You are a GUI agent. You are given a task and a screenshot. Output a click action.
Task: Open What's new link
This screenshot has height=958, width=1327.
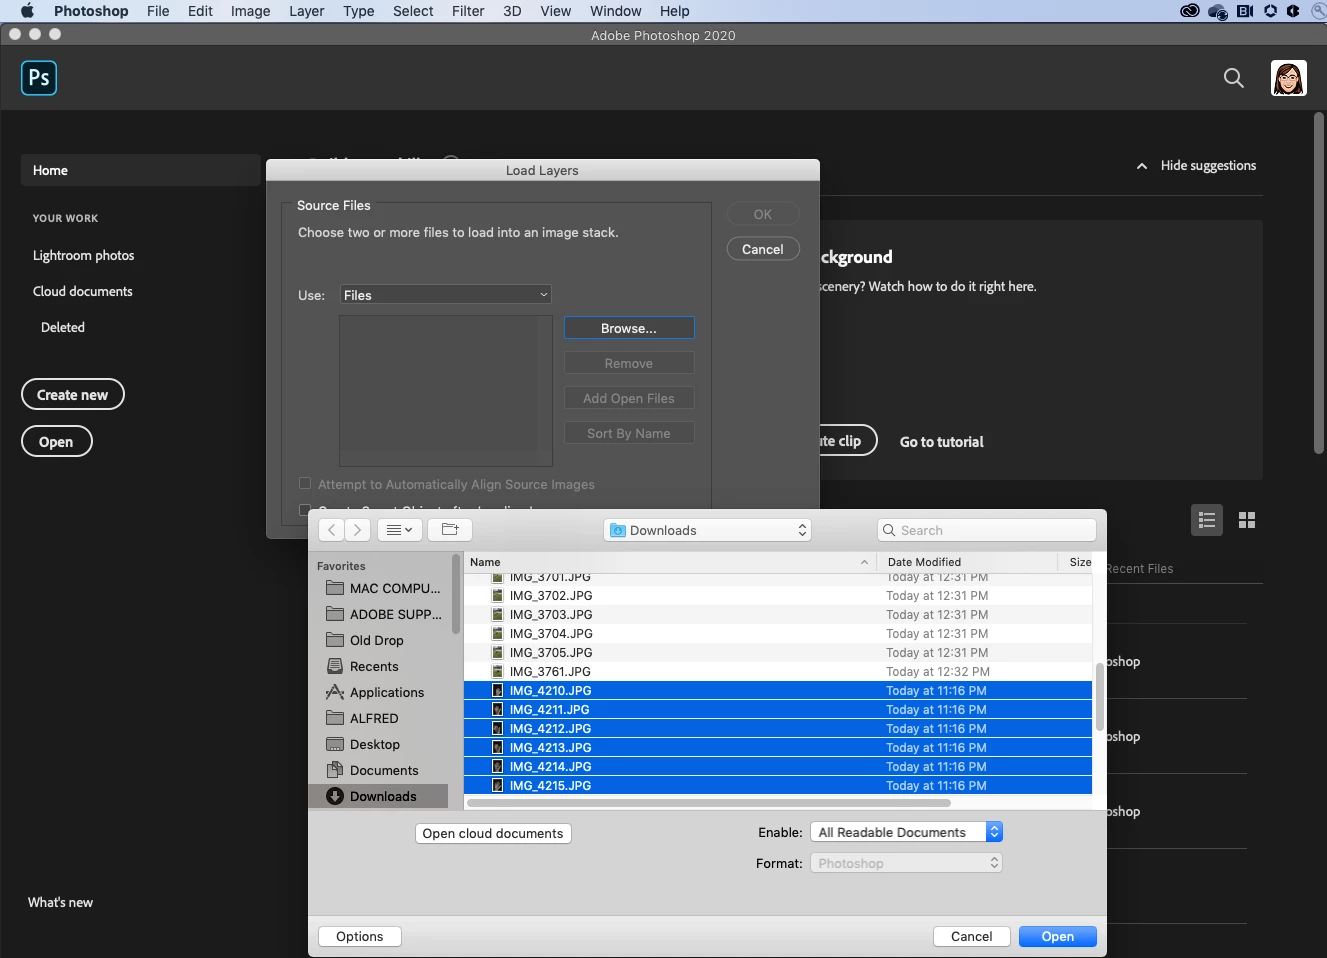[60, 902]
